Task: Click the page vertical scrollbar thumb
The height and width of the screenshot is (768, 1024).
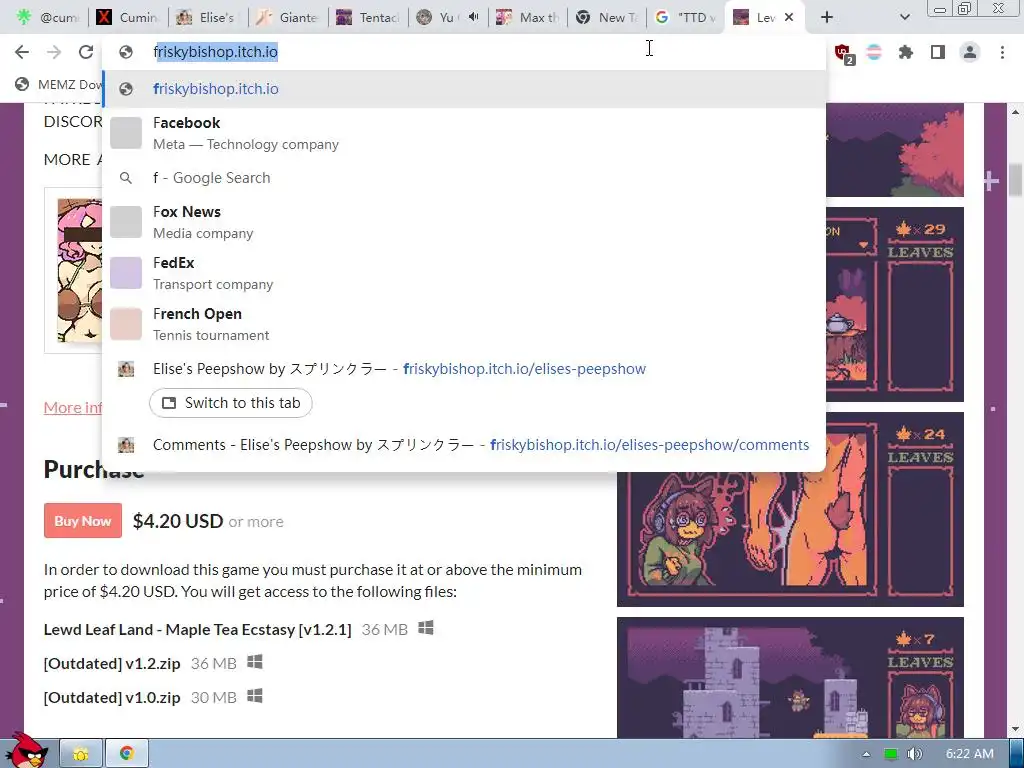Action: click(x=1016, y=180)
